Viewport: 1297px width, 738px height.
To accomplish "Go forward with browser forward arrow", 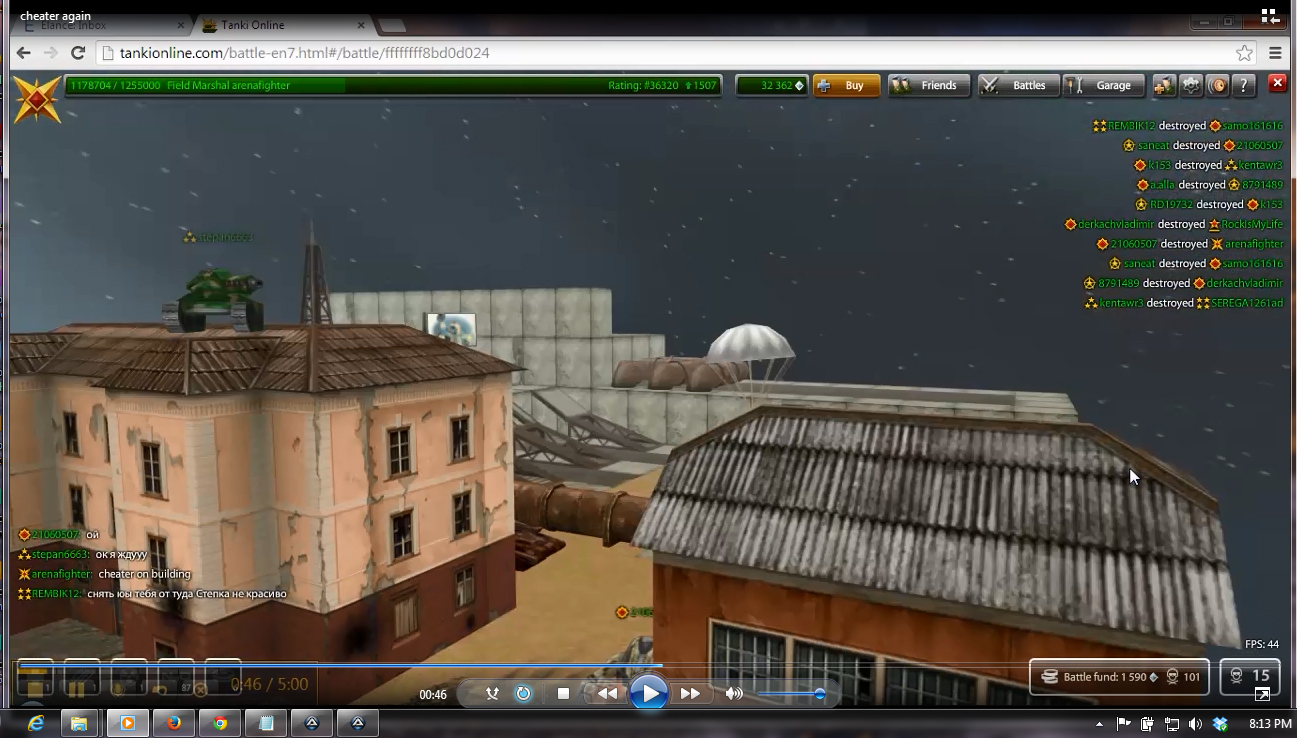I will point(51,53).
